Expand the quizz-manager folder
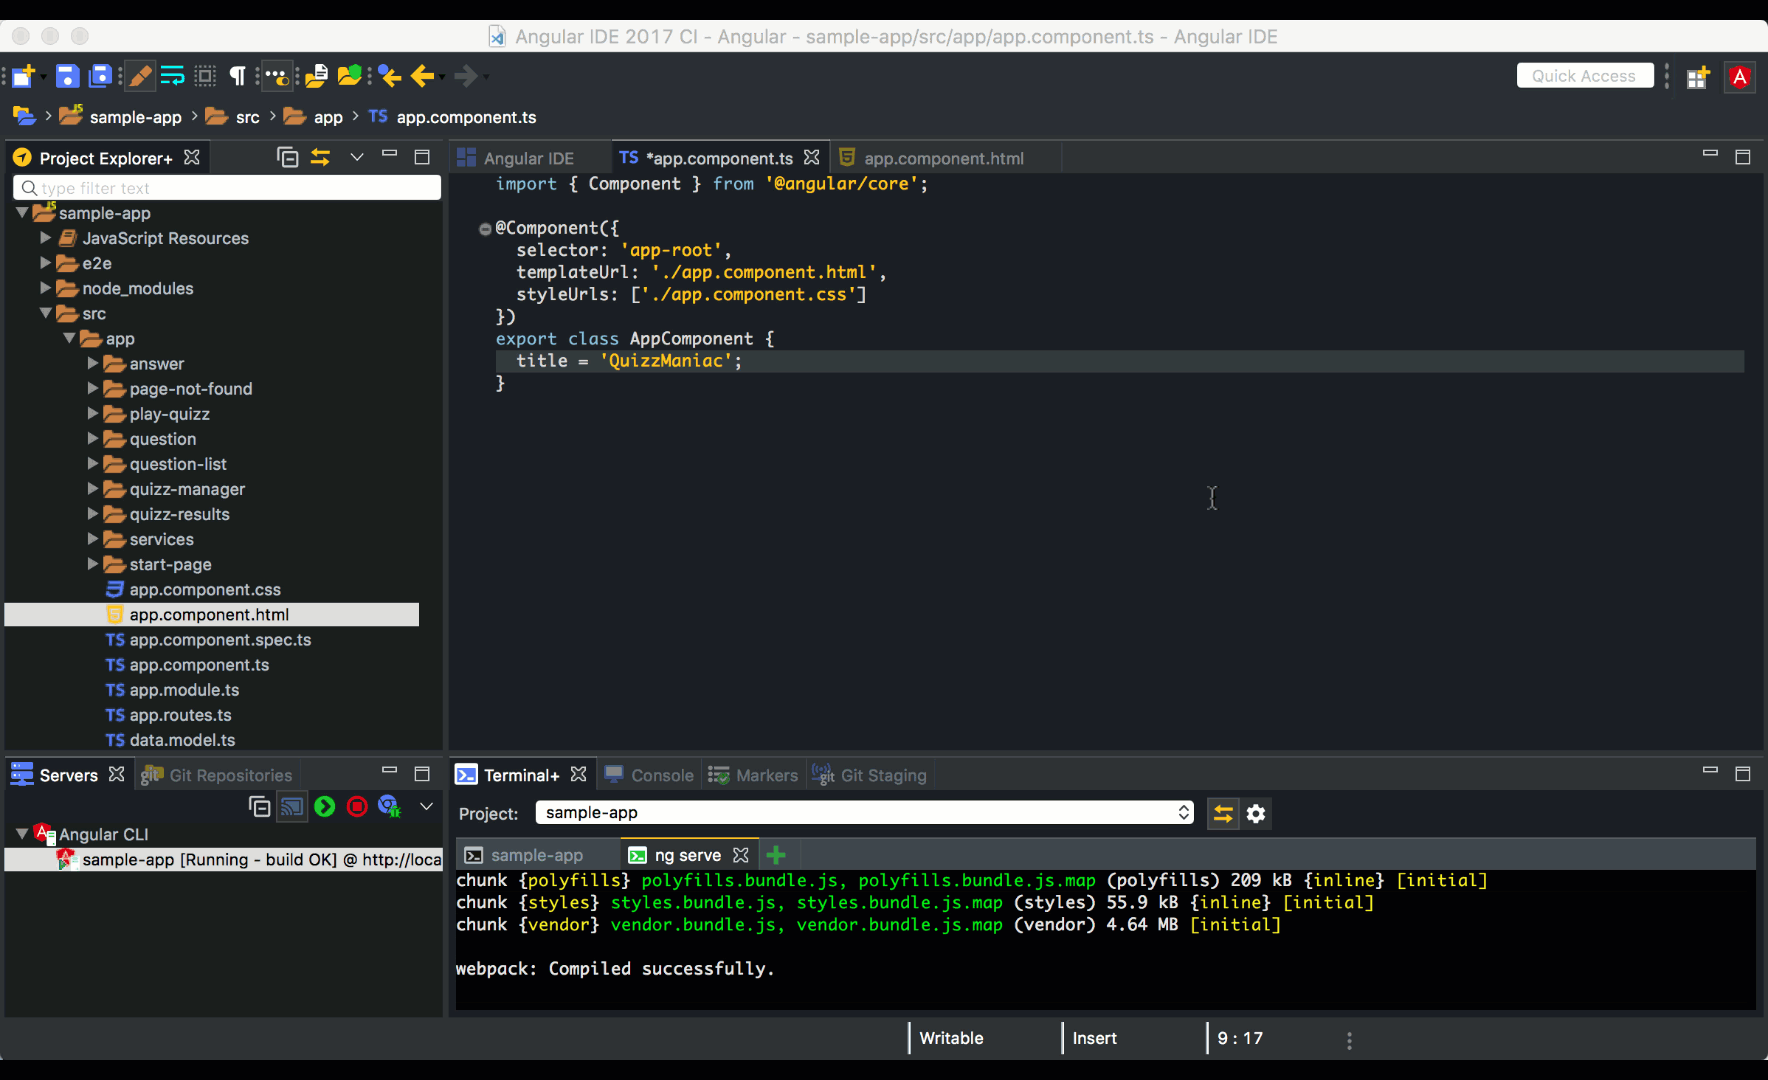The width and height of the screenshot is (1768, 1080). 93,489
